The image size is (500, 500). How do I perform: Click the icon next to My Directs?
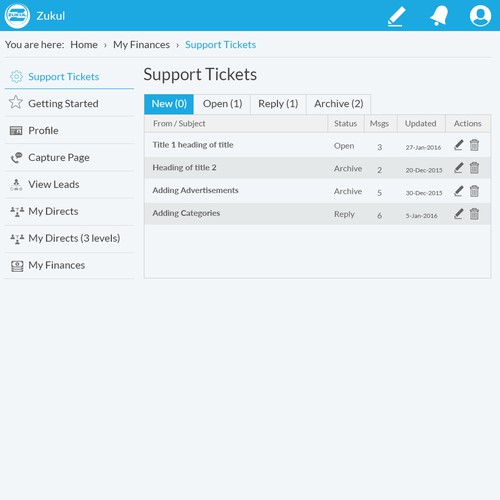point(17,212)
